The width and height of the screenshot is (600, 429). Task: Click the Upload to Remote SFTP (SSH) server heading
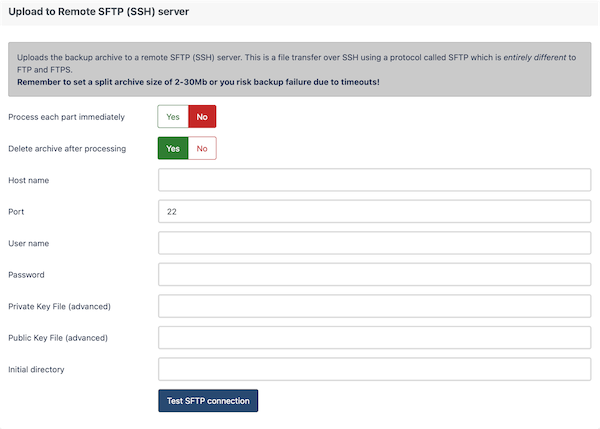coord(99,11)
